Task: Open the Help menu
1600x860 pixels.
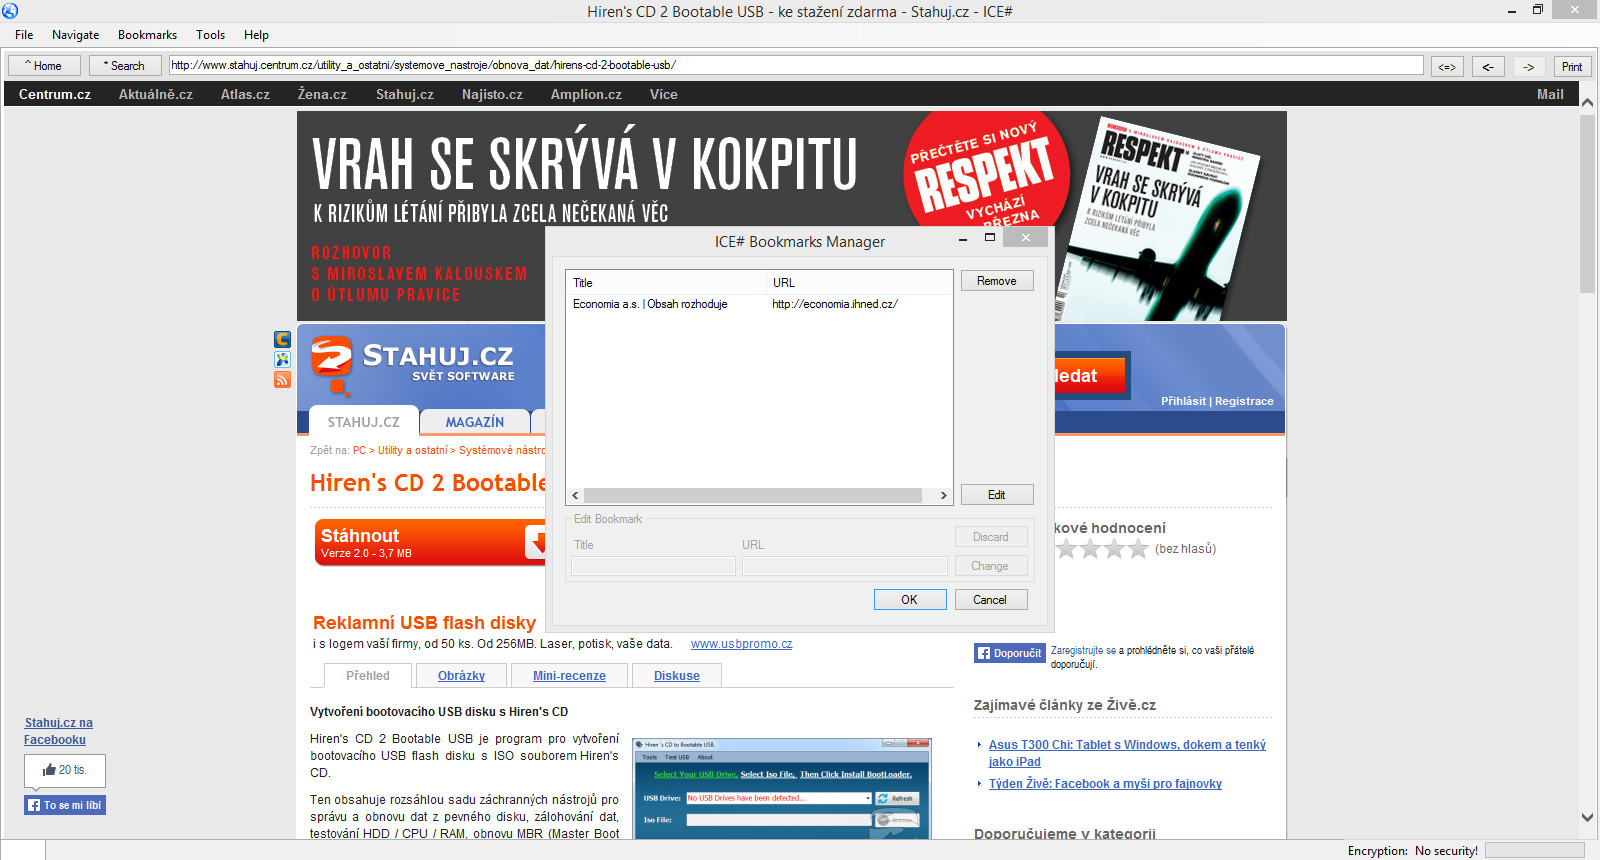Action: (x=256, y=35)
